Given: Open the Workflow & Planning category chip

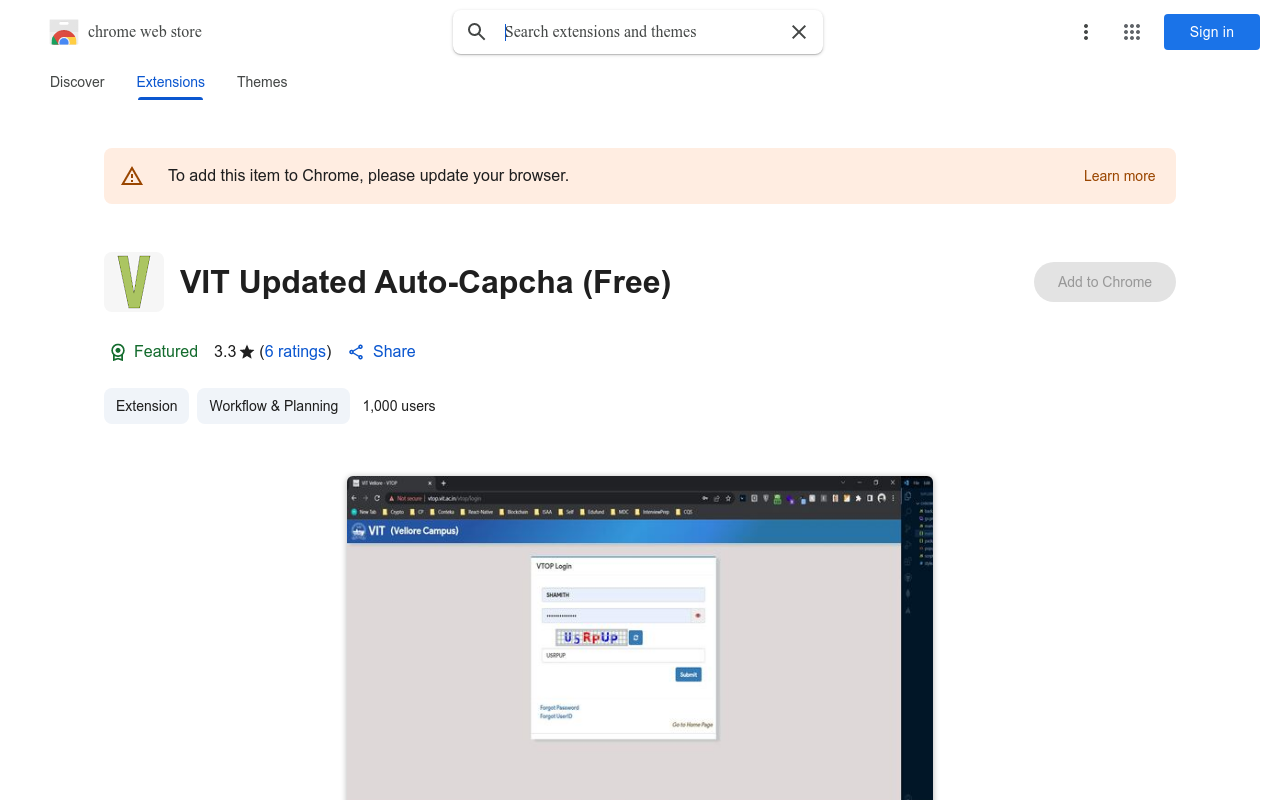Looking at the screenshot, I should pos(274,406).
